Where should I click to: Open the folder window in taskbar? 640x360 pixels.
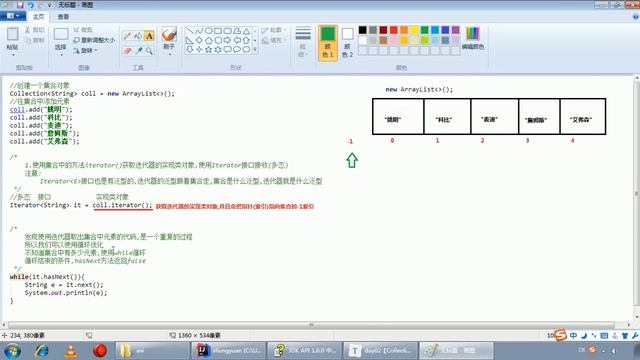click(x=152, y=351)
